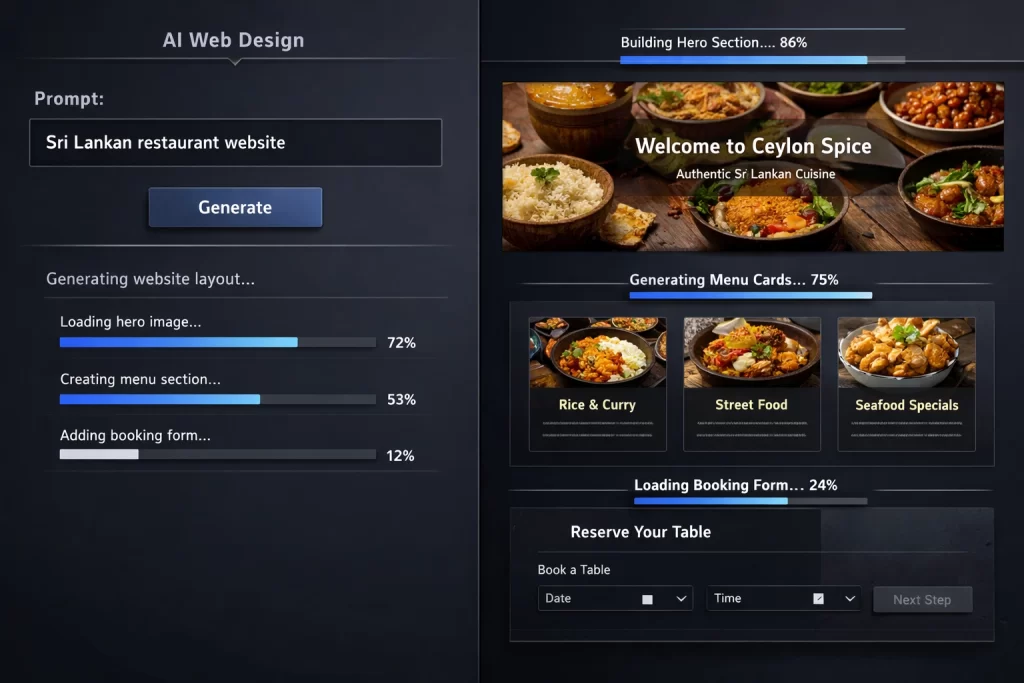
Task: Click the Authentic Sri Lankan Cuisine subtitle
Action: (755, 174)
